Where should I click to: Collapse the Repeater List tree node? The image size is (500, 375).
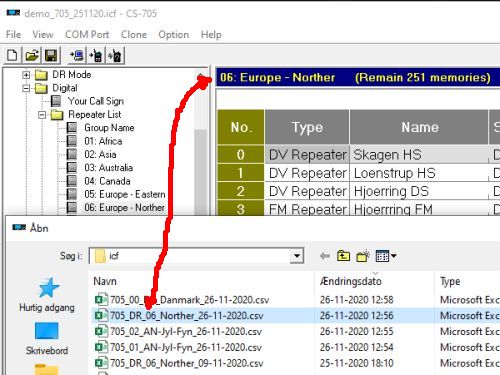(x=42, y=115)
